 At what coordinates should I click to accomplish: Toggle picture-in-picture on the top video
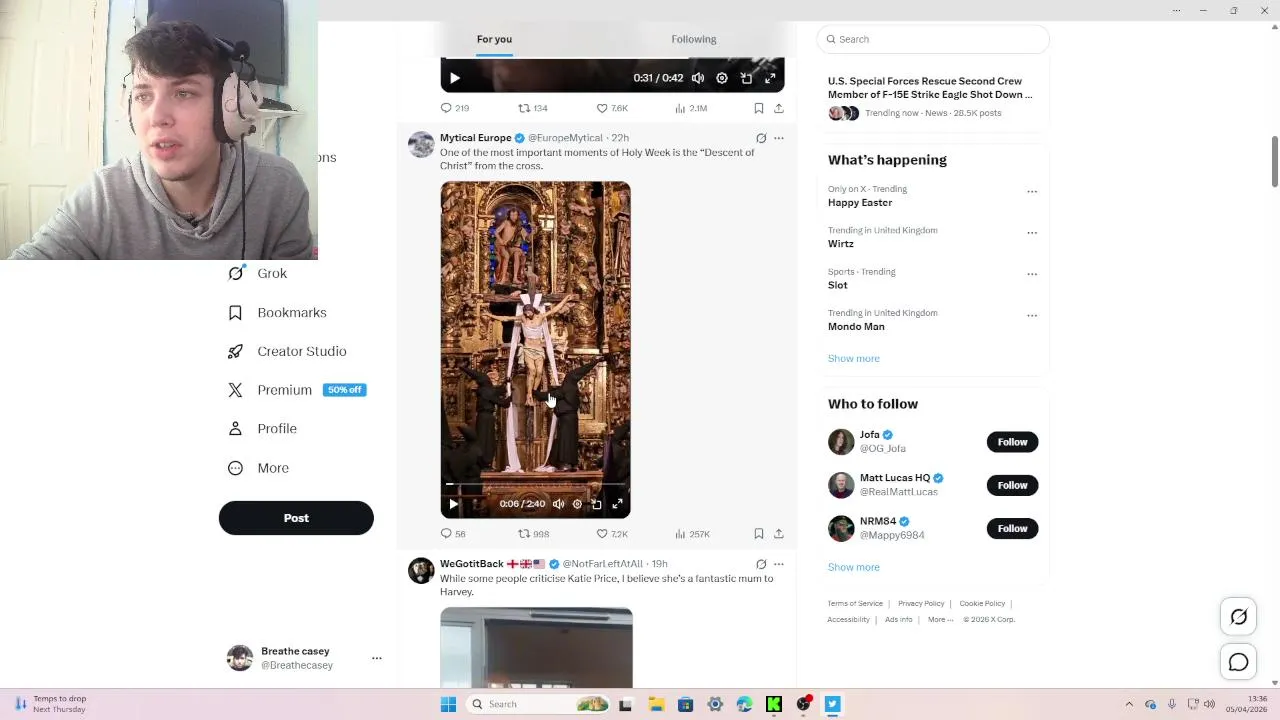(x=746, y=78)
